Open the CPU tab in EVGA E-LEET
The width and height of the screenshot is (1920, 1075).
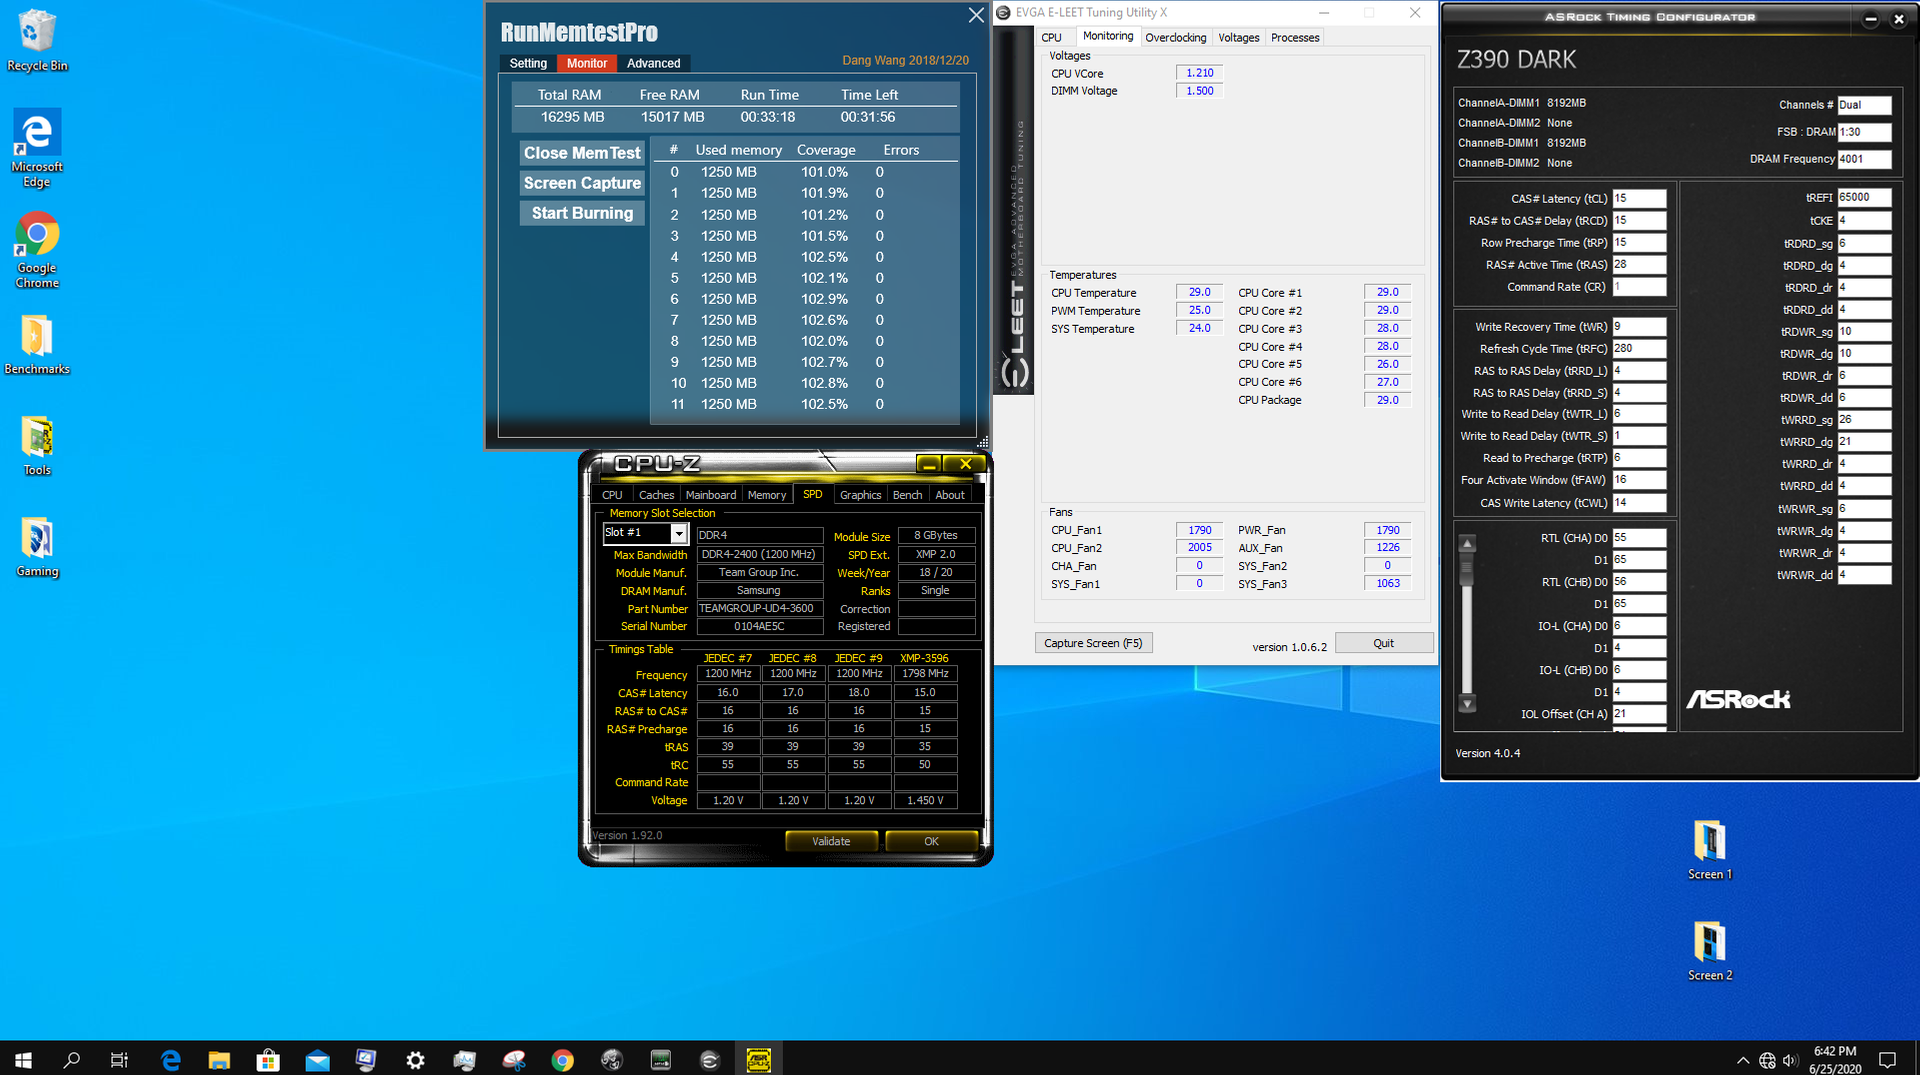1052,38
